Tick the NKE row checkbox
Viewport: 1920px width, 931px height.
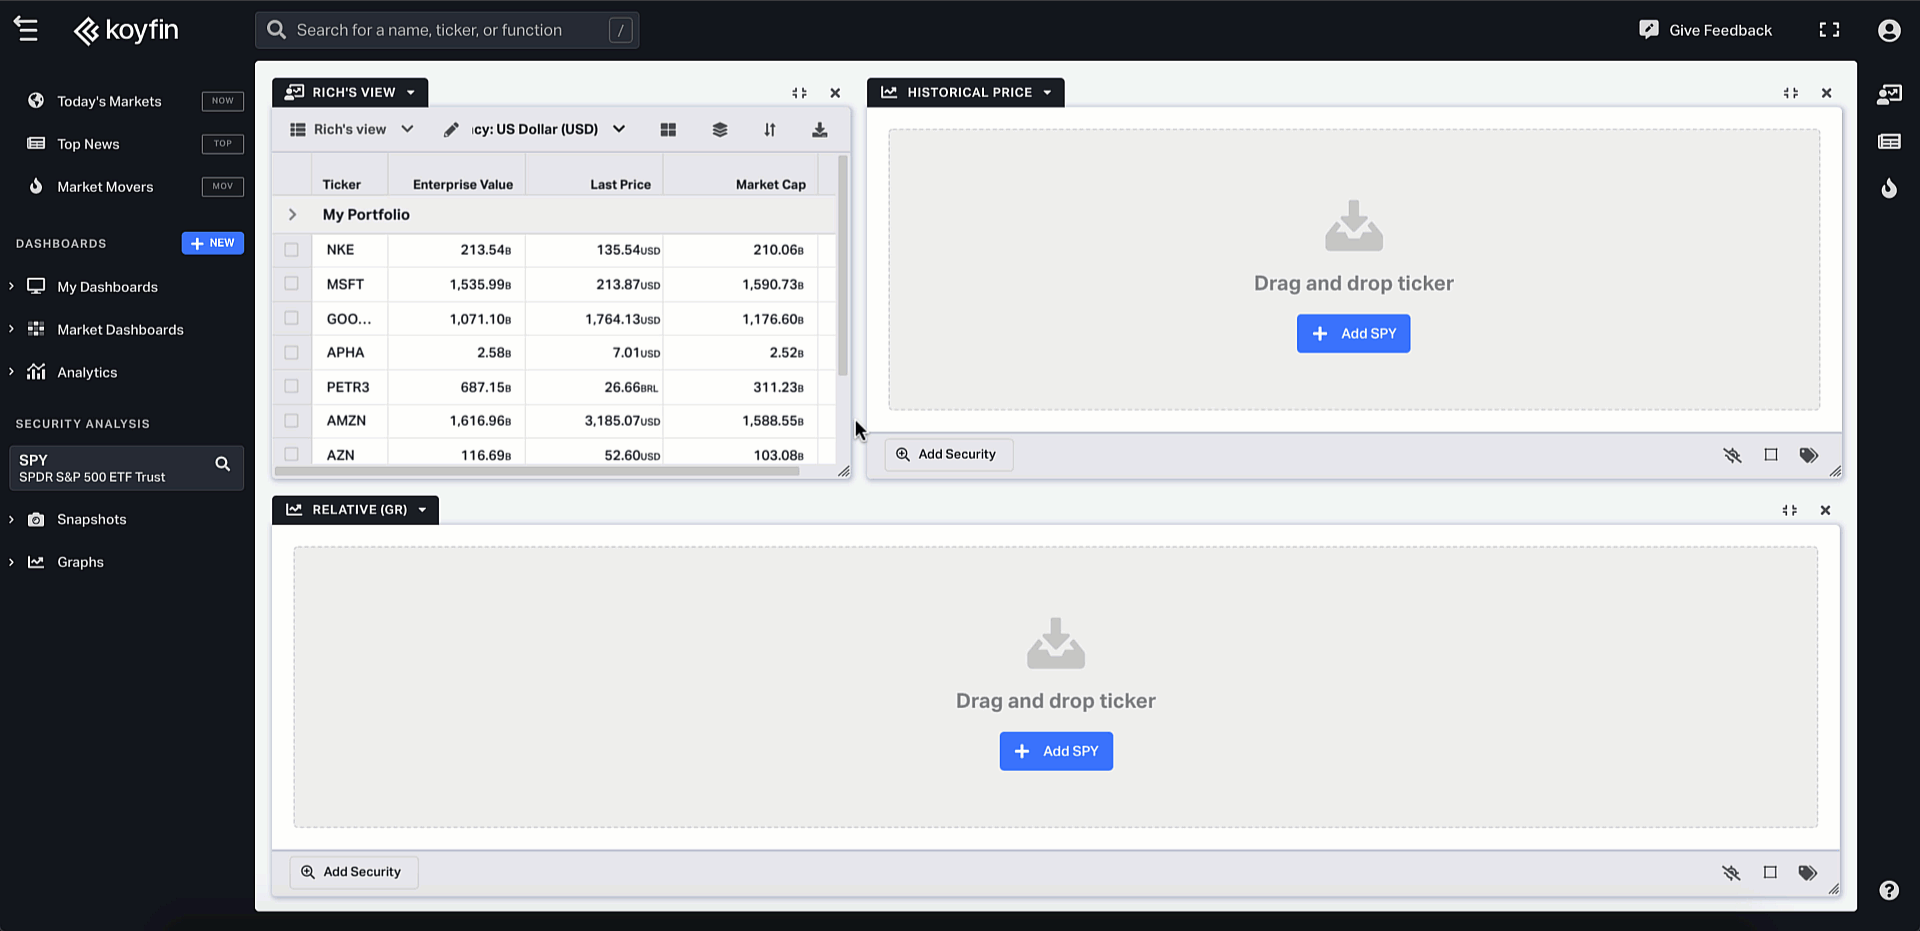pos(291,249)
